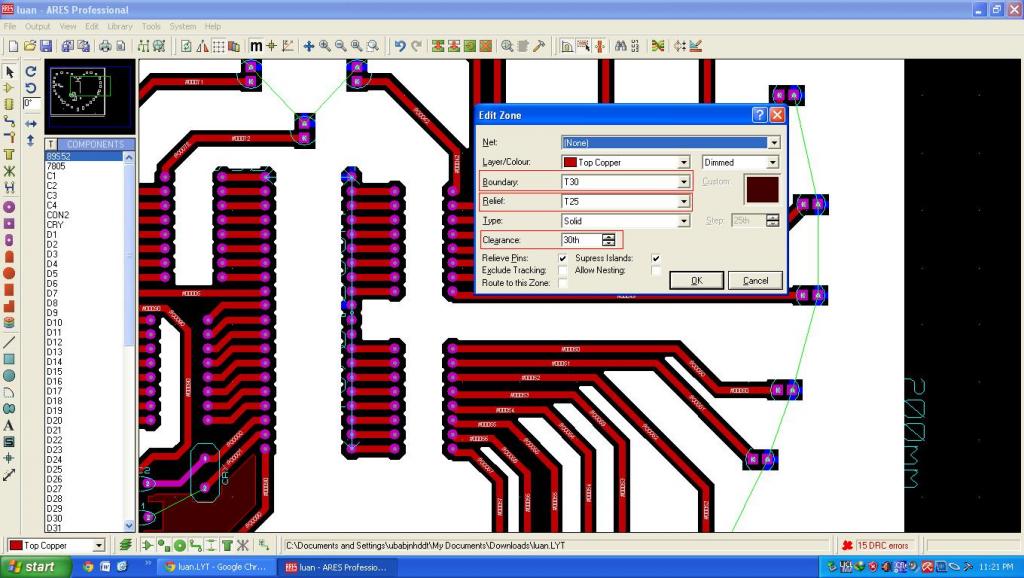Click the 15 DRC errors indicator
The image size is (1024, 578).
pyautogui.click(x=875, y=545)
